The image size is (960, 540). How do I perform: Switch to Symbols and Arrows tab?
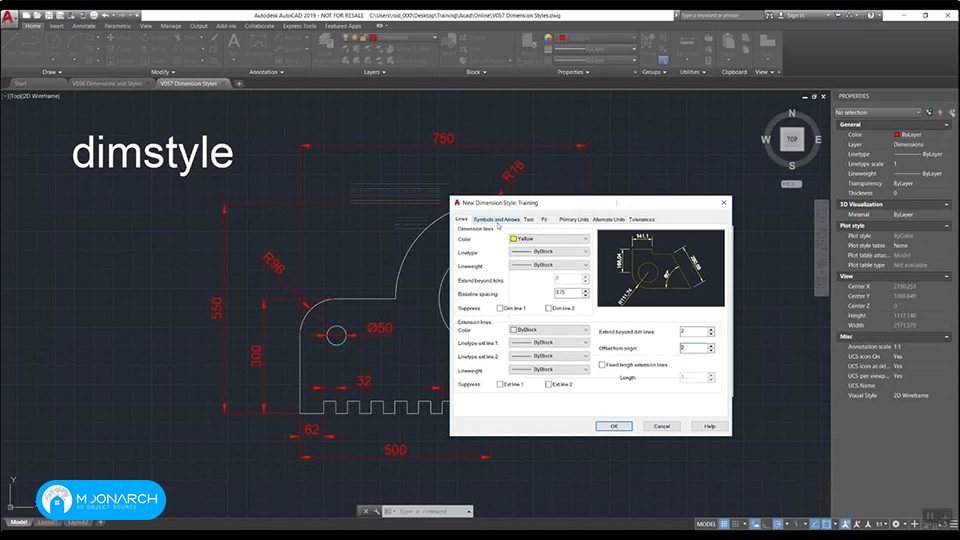tap(496, 219)
